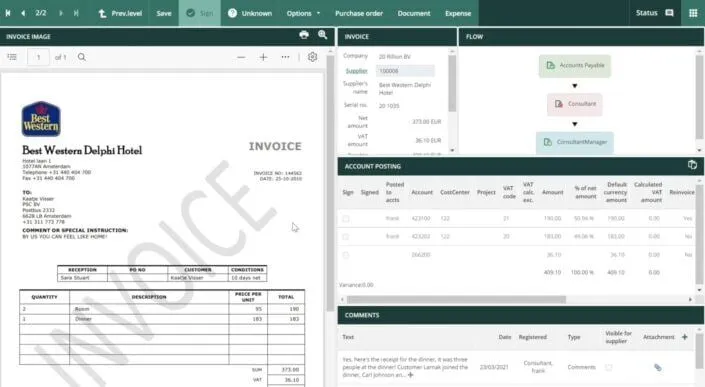Viewport: 705px width, 387px height.
Task: Click the total amount 409.10
Action: pyautogui.click(x=553, y=272)
